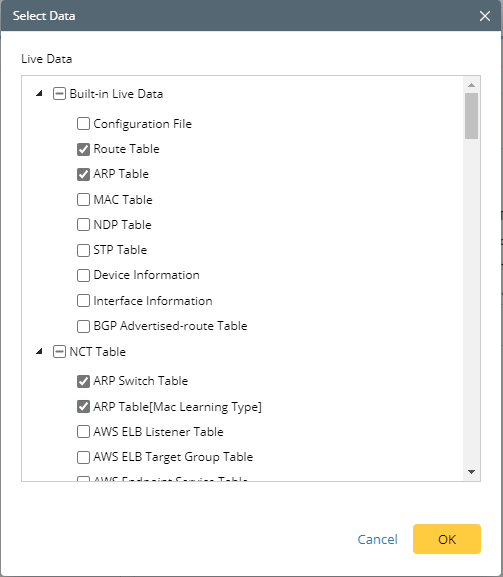
Task: Check BGP Advertised-route Table
Action: pos(83,326)
